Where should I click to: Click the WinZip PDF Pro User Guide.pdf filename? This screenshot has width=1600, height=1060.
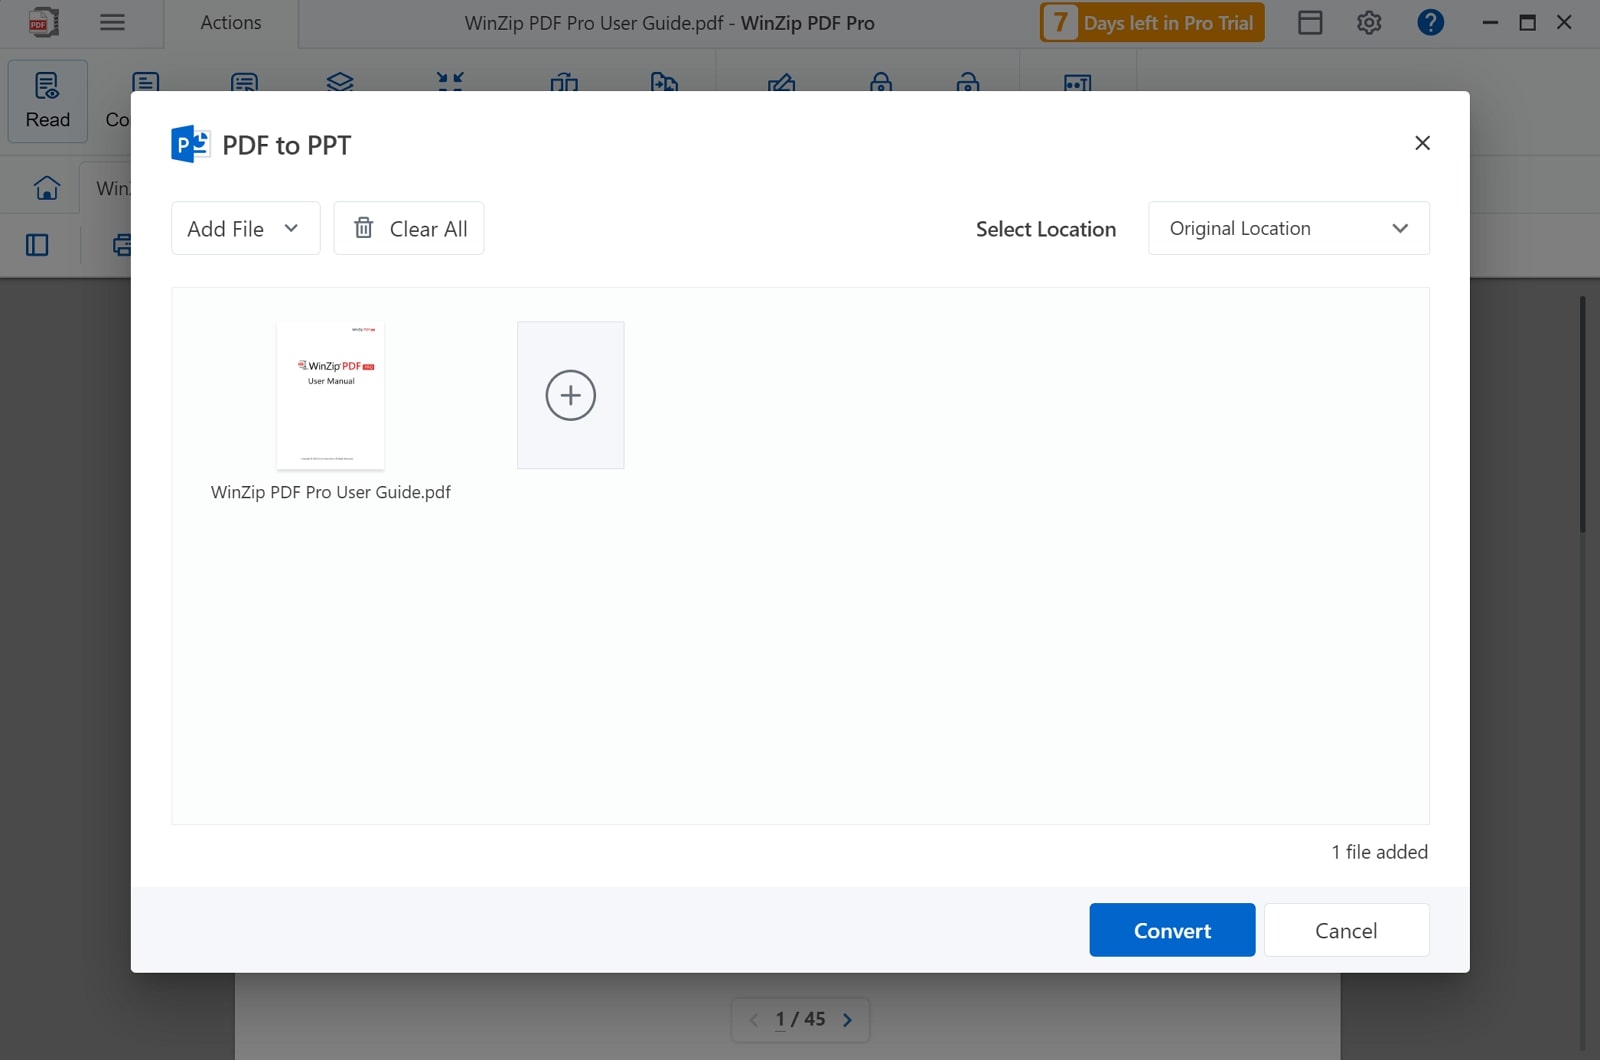pos(331,492)
